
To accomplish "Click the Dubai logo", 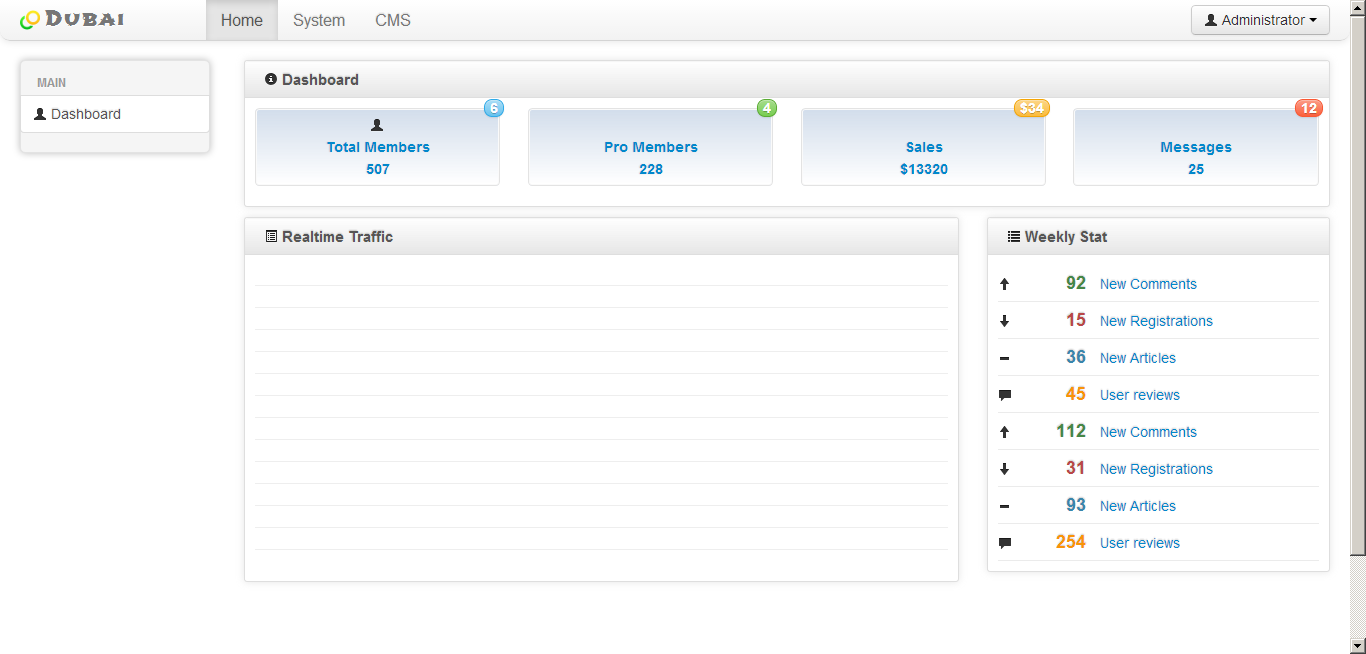I will coord(72,19).
